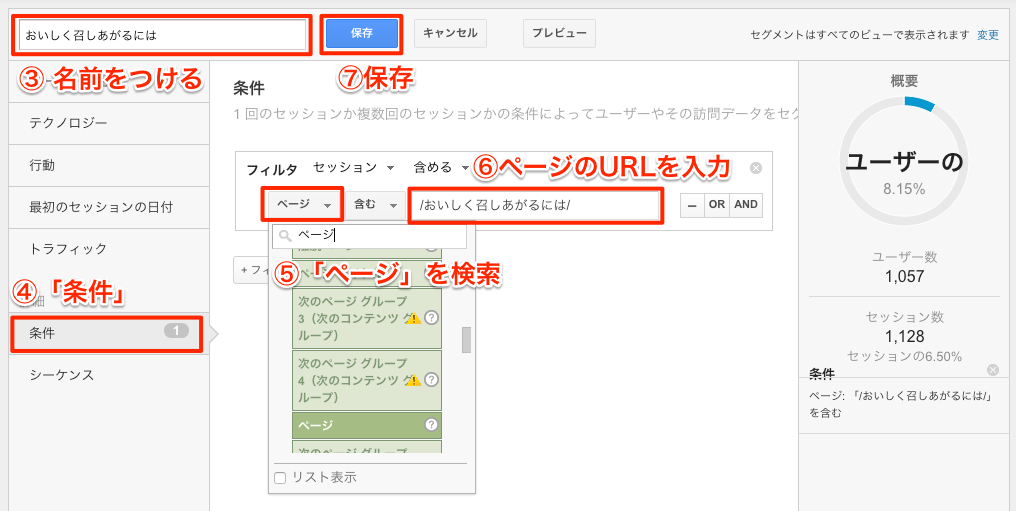Screen dimensions: 1016x511
Task: Click warning icon on 次のページ グループ 3
Action: click(x=413, y=318)
